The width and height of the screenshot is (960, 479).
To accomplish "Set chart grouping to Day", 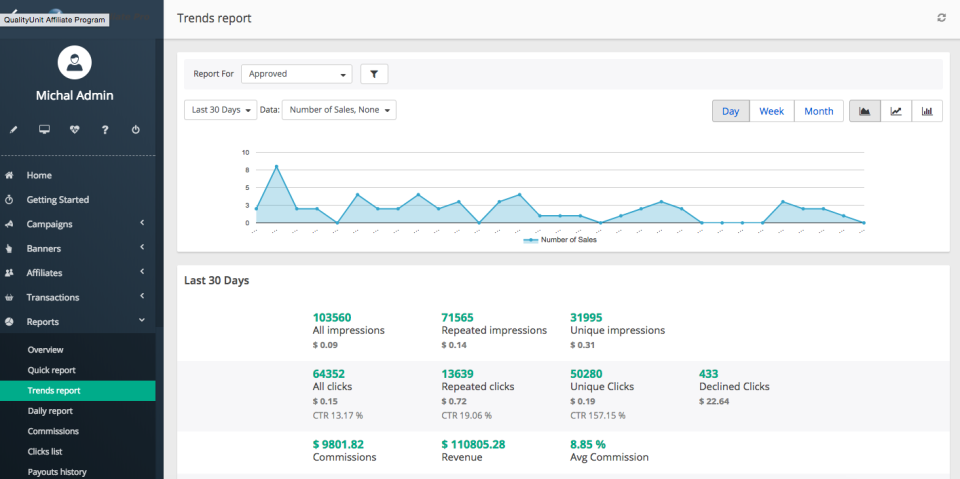I will tap(731, 111).
